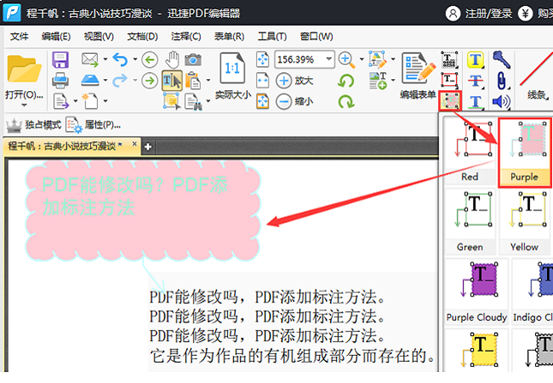Add a new tab with plus button
Screen dimensions: 553x383
(148, 147)
